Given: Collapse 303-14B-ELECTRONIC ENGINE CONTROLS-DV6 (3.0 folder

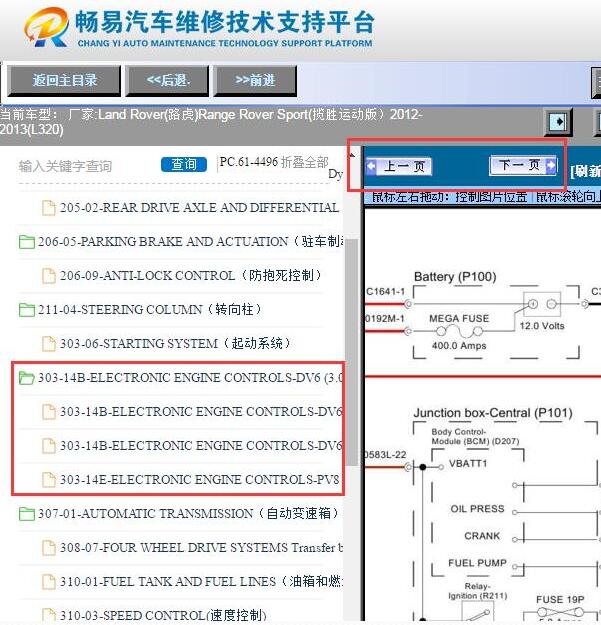Looking at the screenshot, I should (x=191, y=377).
